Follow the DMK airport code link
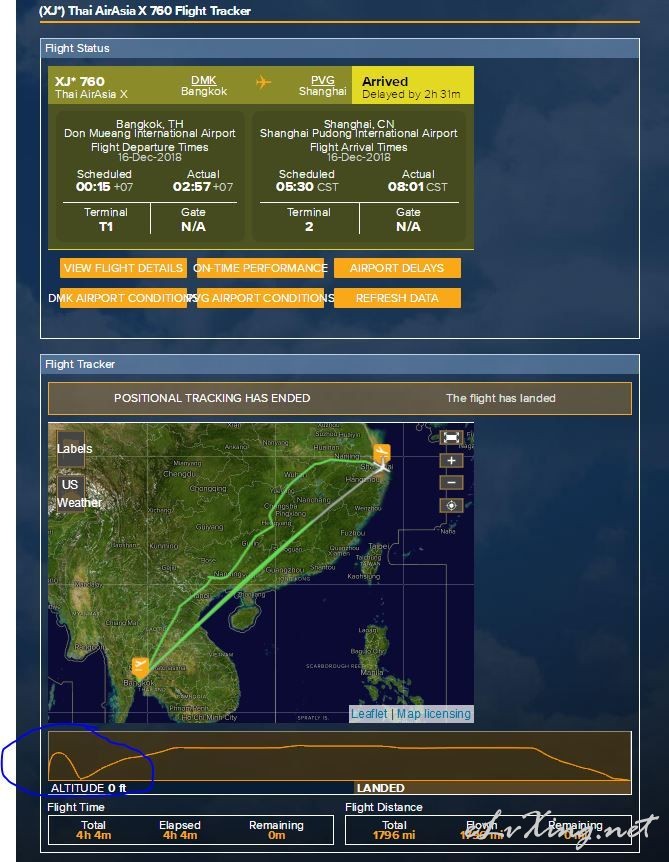The width and height of the screenshot is (669, 862). 204,80
